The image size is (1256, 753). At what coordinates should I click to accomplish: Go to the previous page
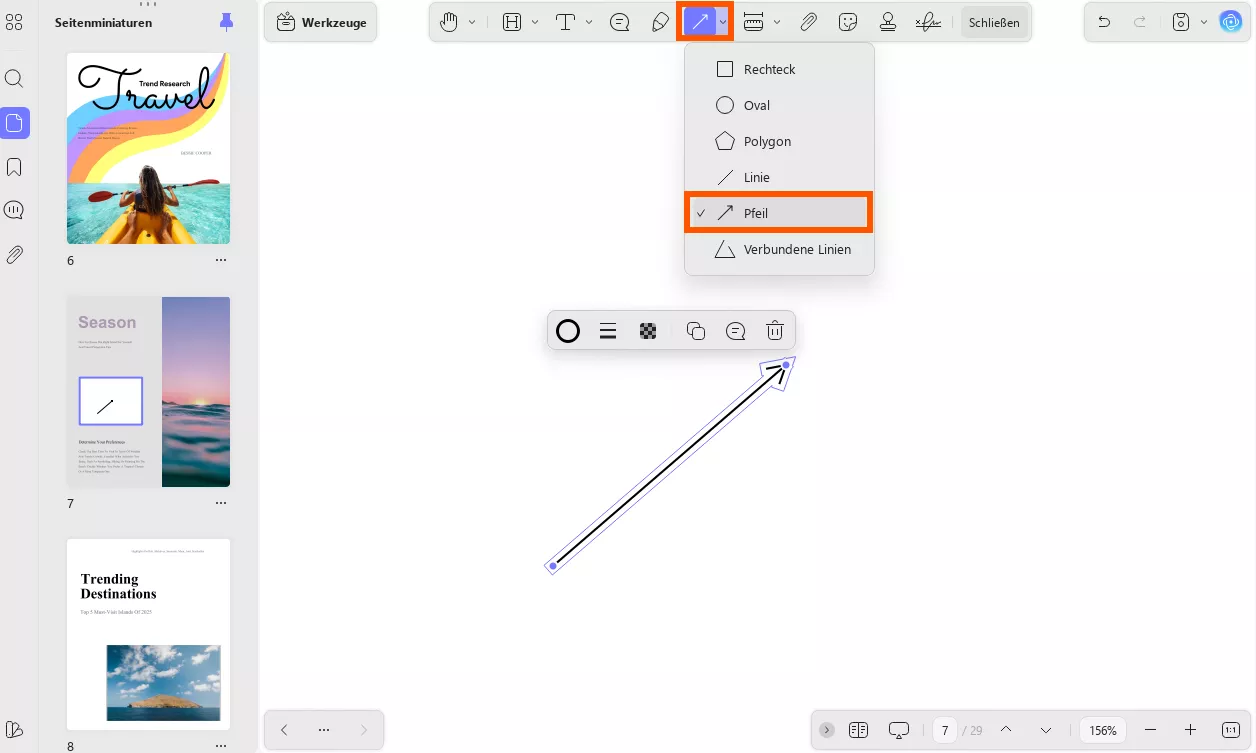coord(1006,730)
